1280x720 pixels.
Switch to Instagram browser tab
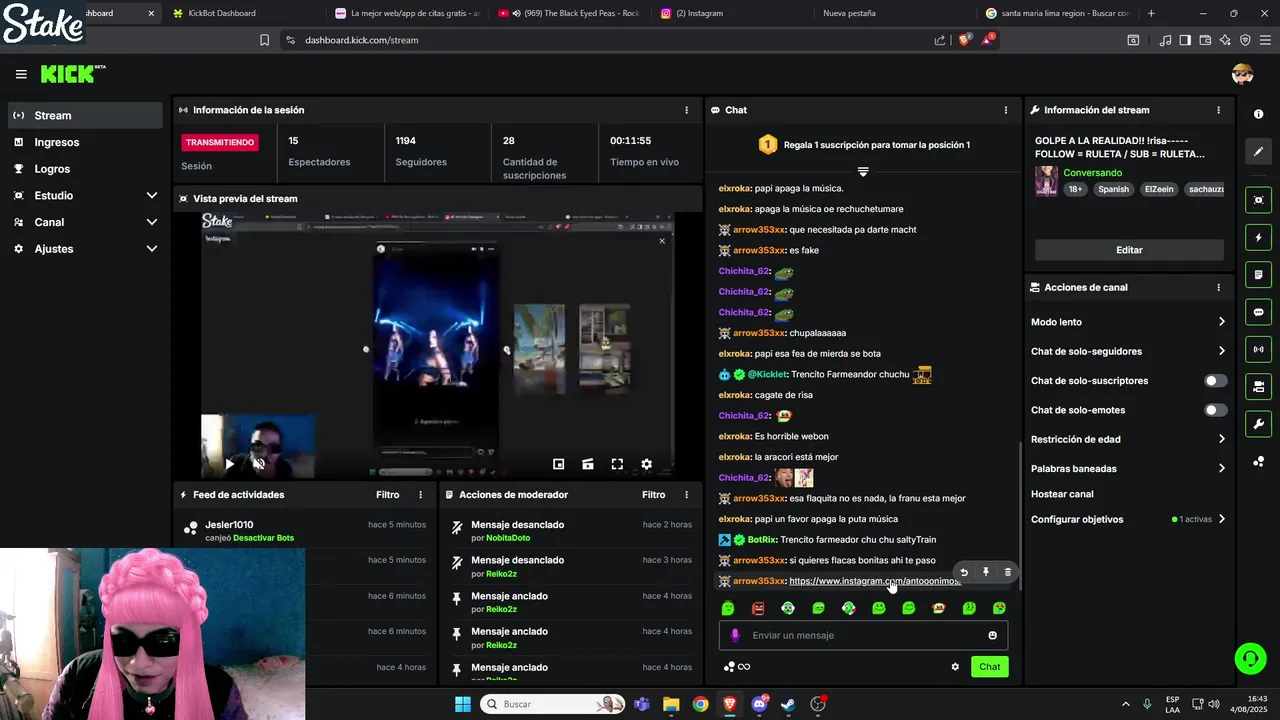point(733,13)
